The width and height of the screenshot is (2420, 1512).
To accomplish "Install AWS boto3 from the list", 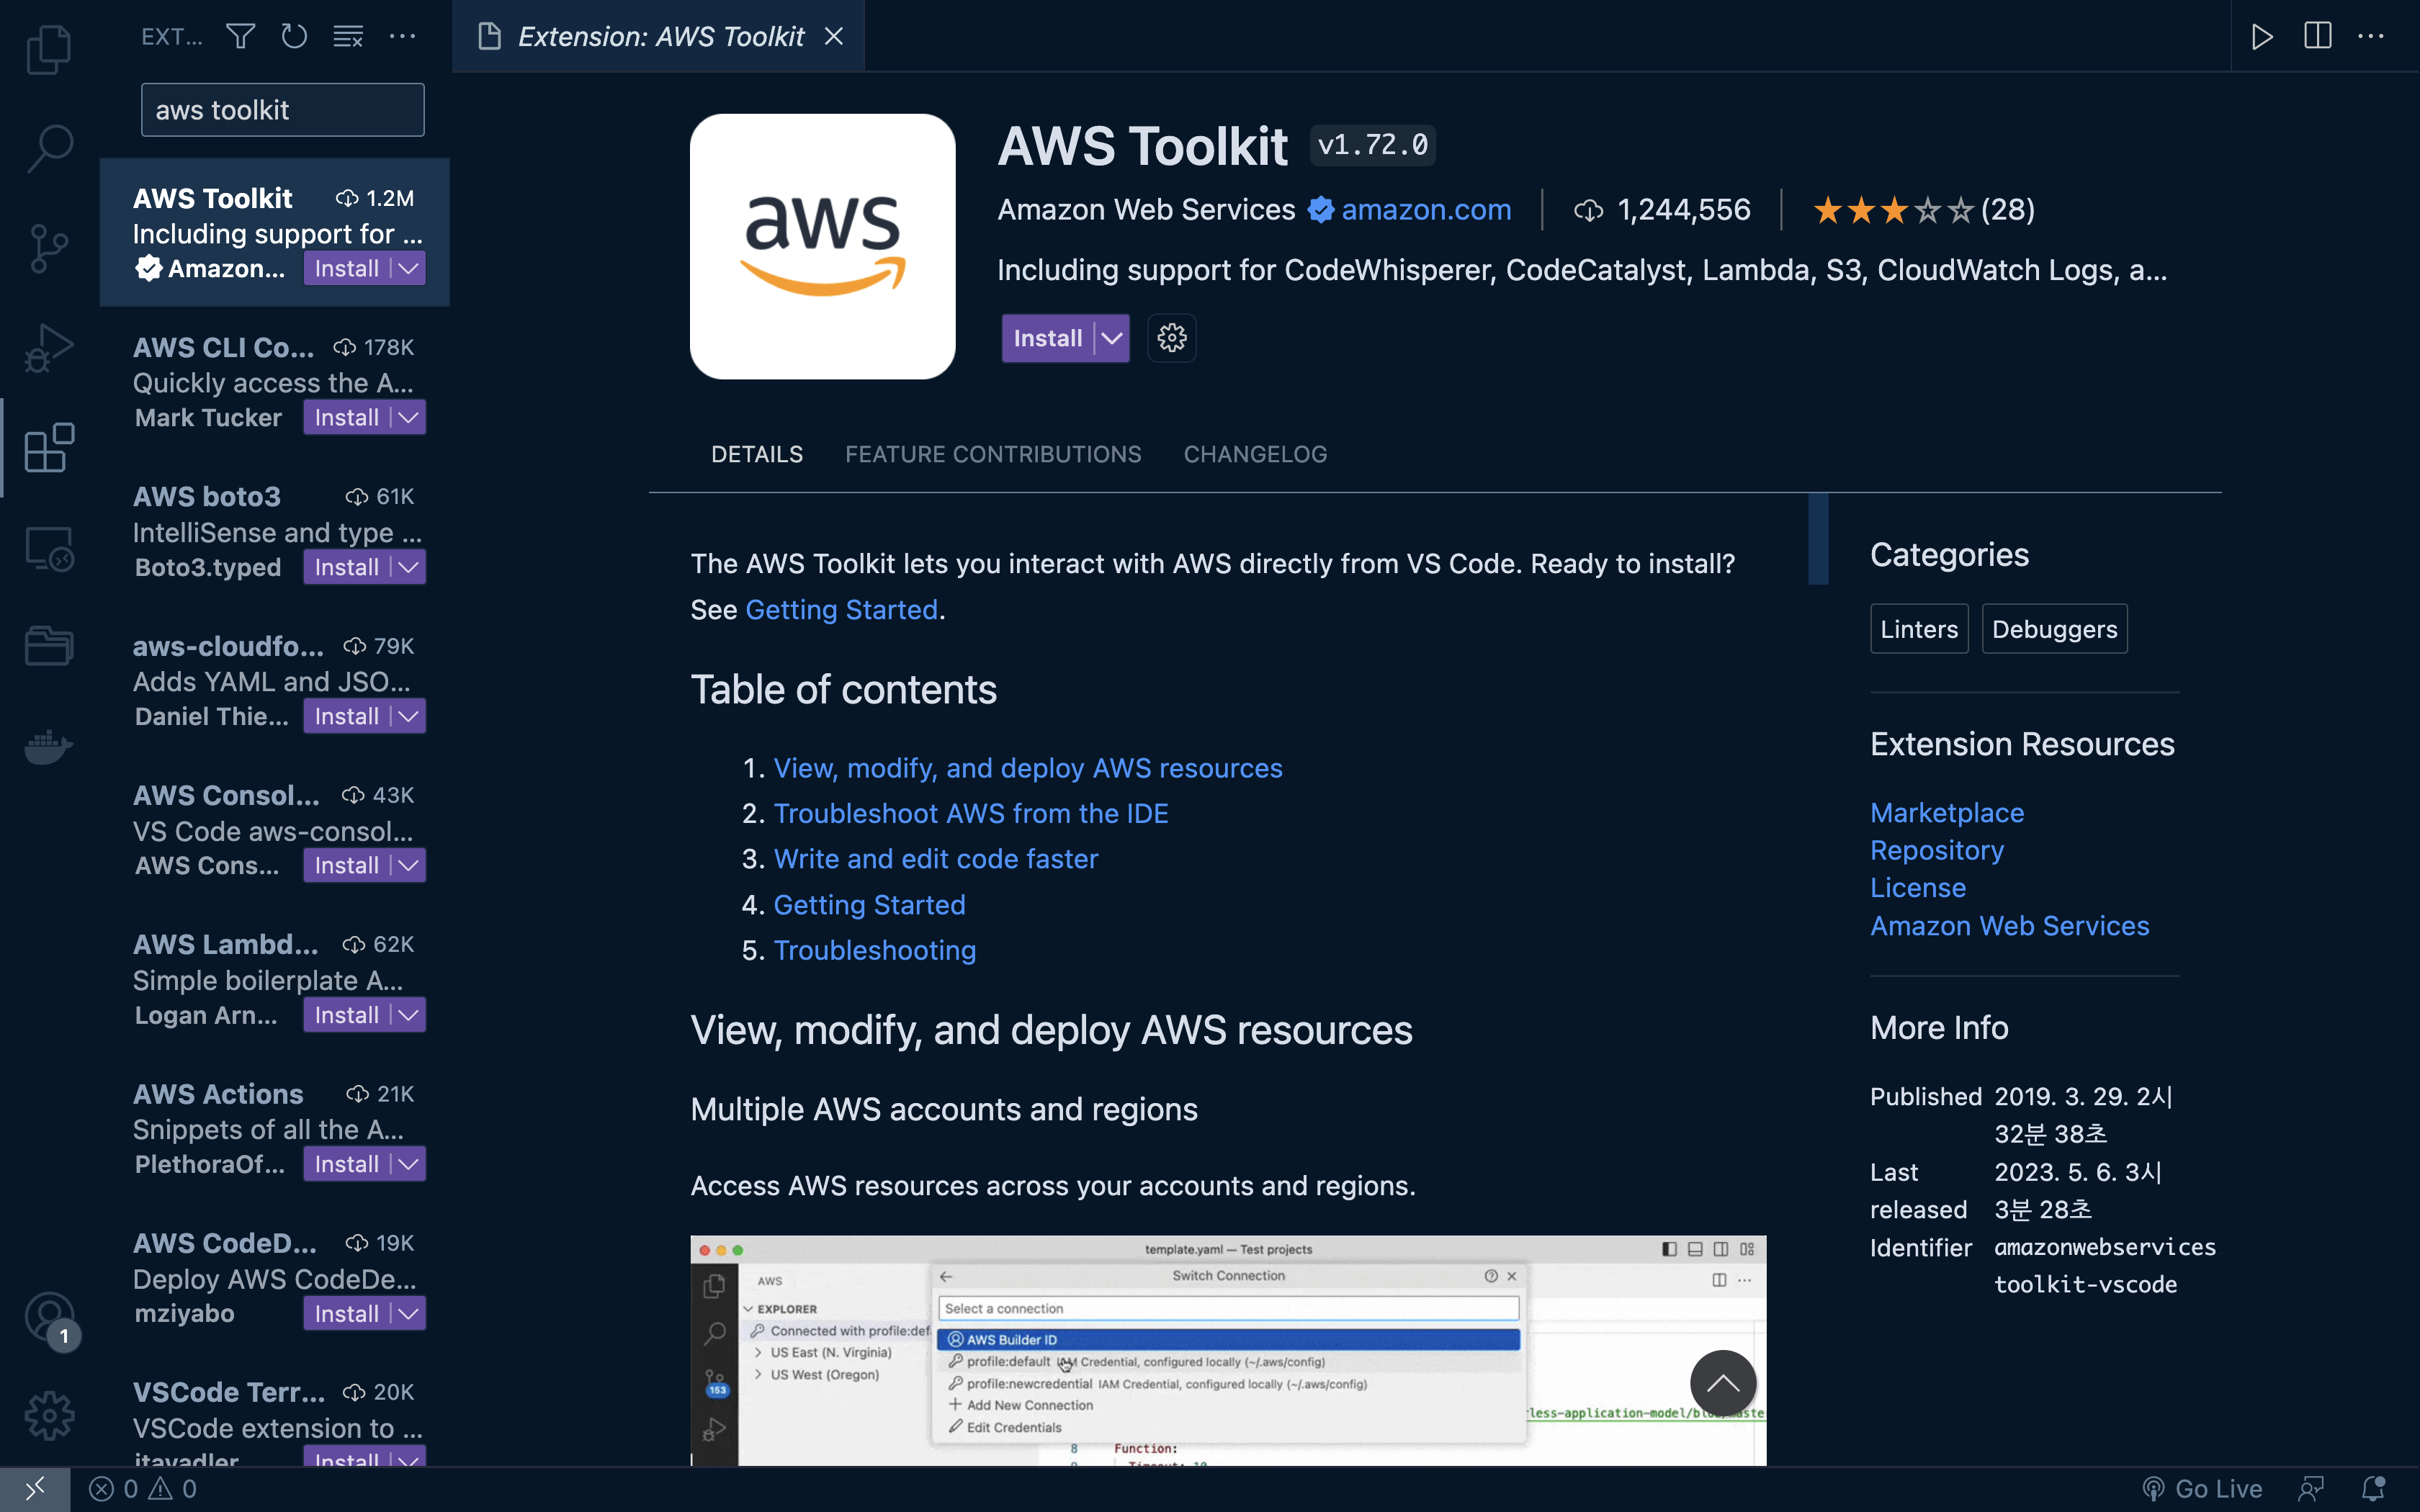I will tap(347, 567).
